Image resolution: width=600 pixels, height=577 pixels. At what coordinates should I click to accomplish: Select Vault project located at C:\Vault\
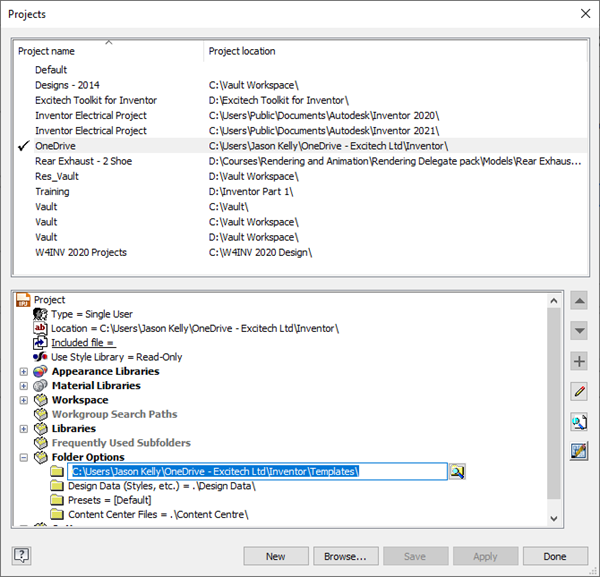click(300, 207)
